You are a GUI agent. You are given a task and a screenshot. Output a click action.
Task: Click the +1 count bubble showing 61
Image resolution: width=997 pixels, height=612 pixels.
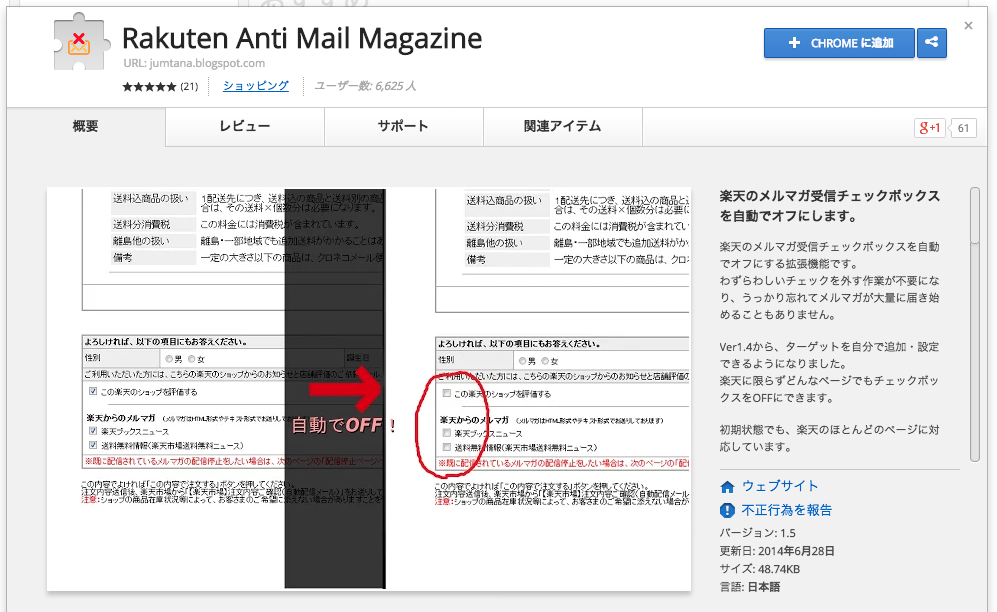click(x=963, y=128)
